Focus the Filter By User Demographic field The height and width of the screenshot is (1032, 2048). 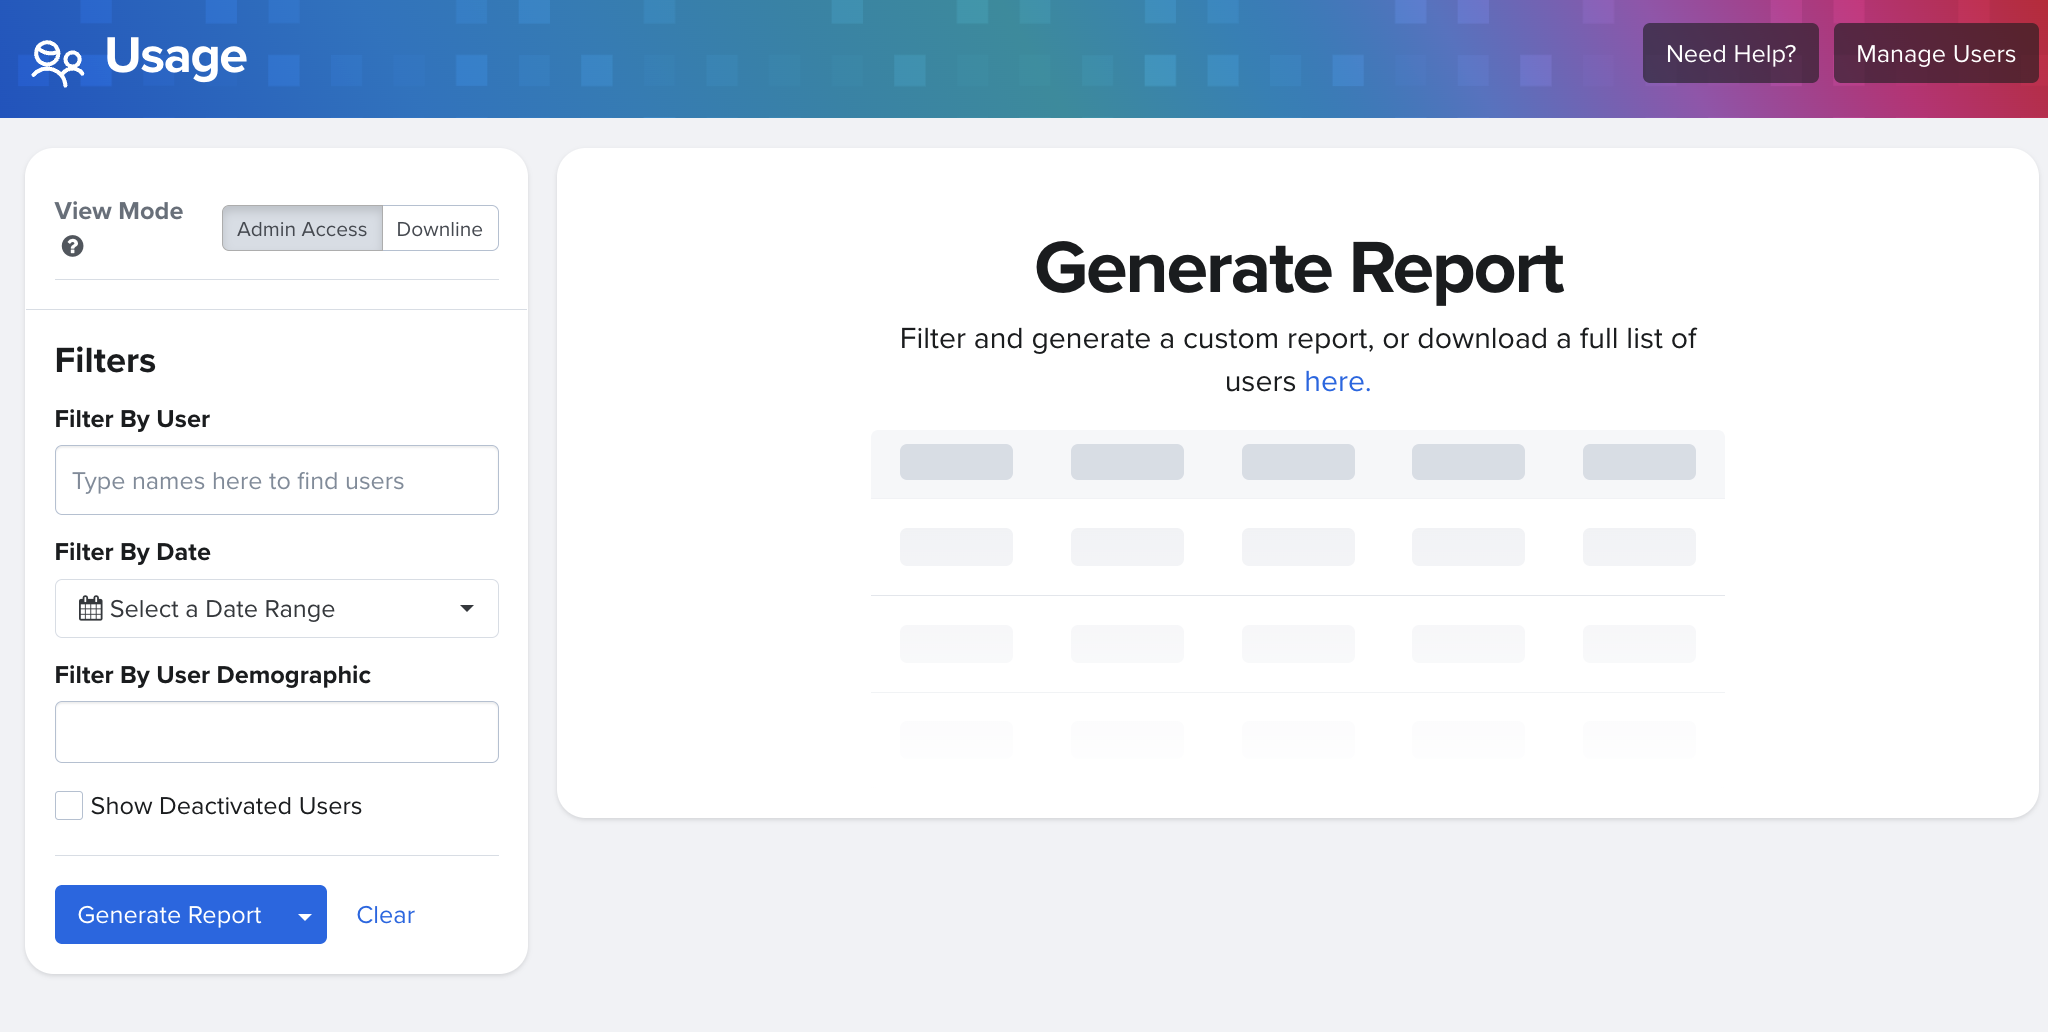coord(276,732)
